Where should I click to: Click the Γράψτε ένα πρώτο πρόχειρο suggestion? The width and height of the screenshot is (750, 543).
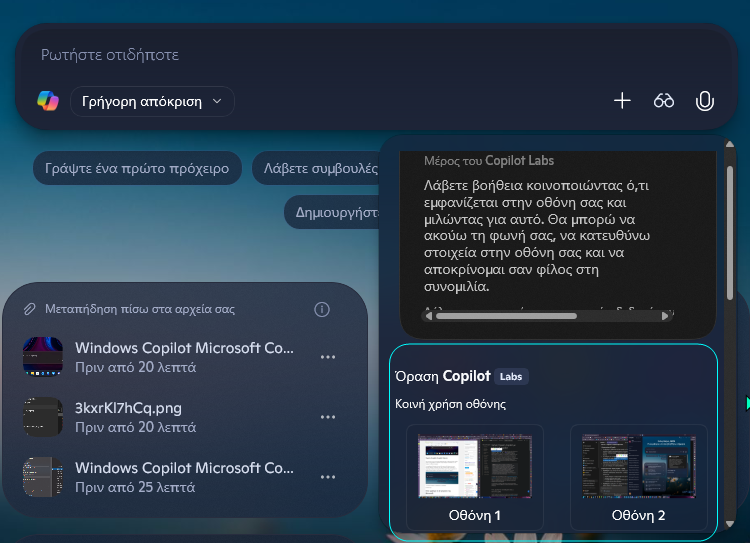[137, 168]
